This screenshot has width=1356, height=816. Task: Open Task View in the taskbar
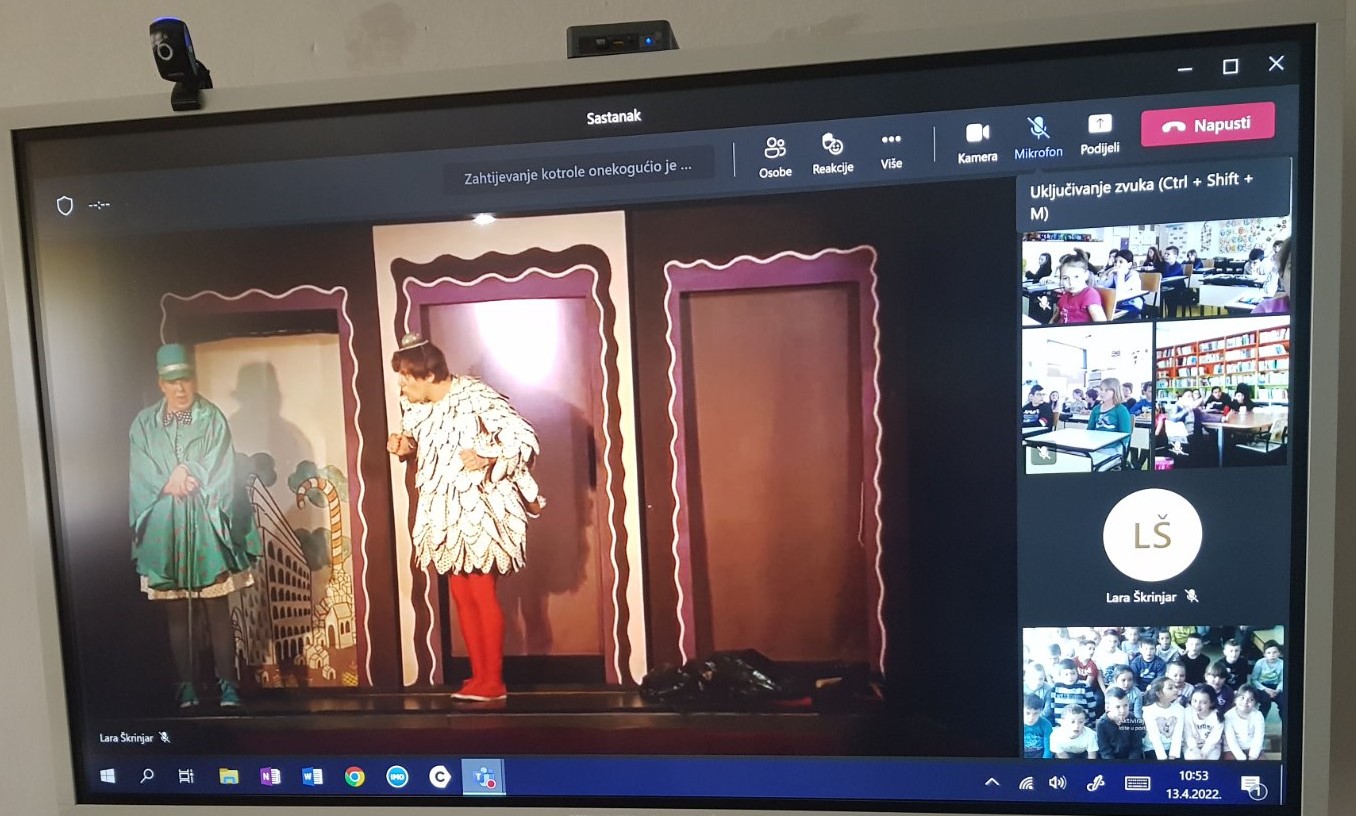186,775
